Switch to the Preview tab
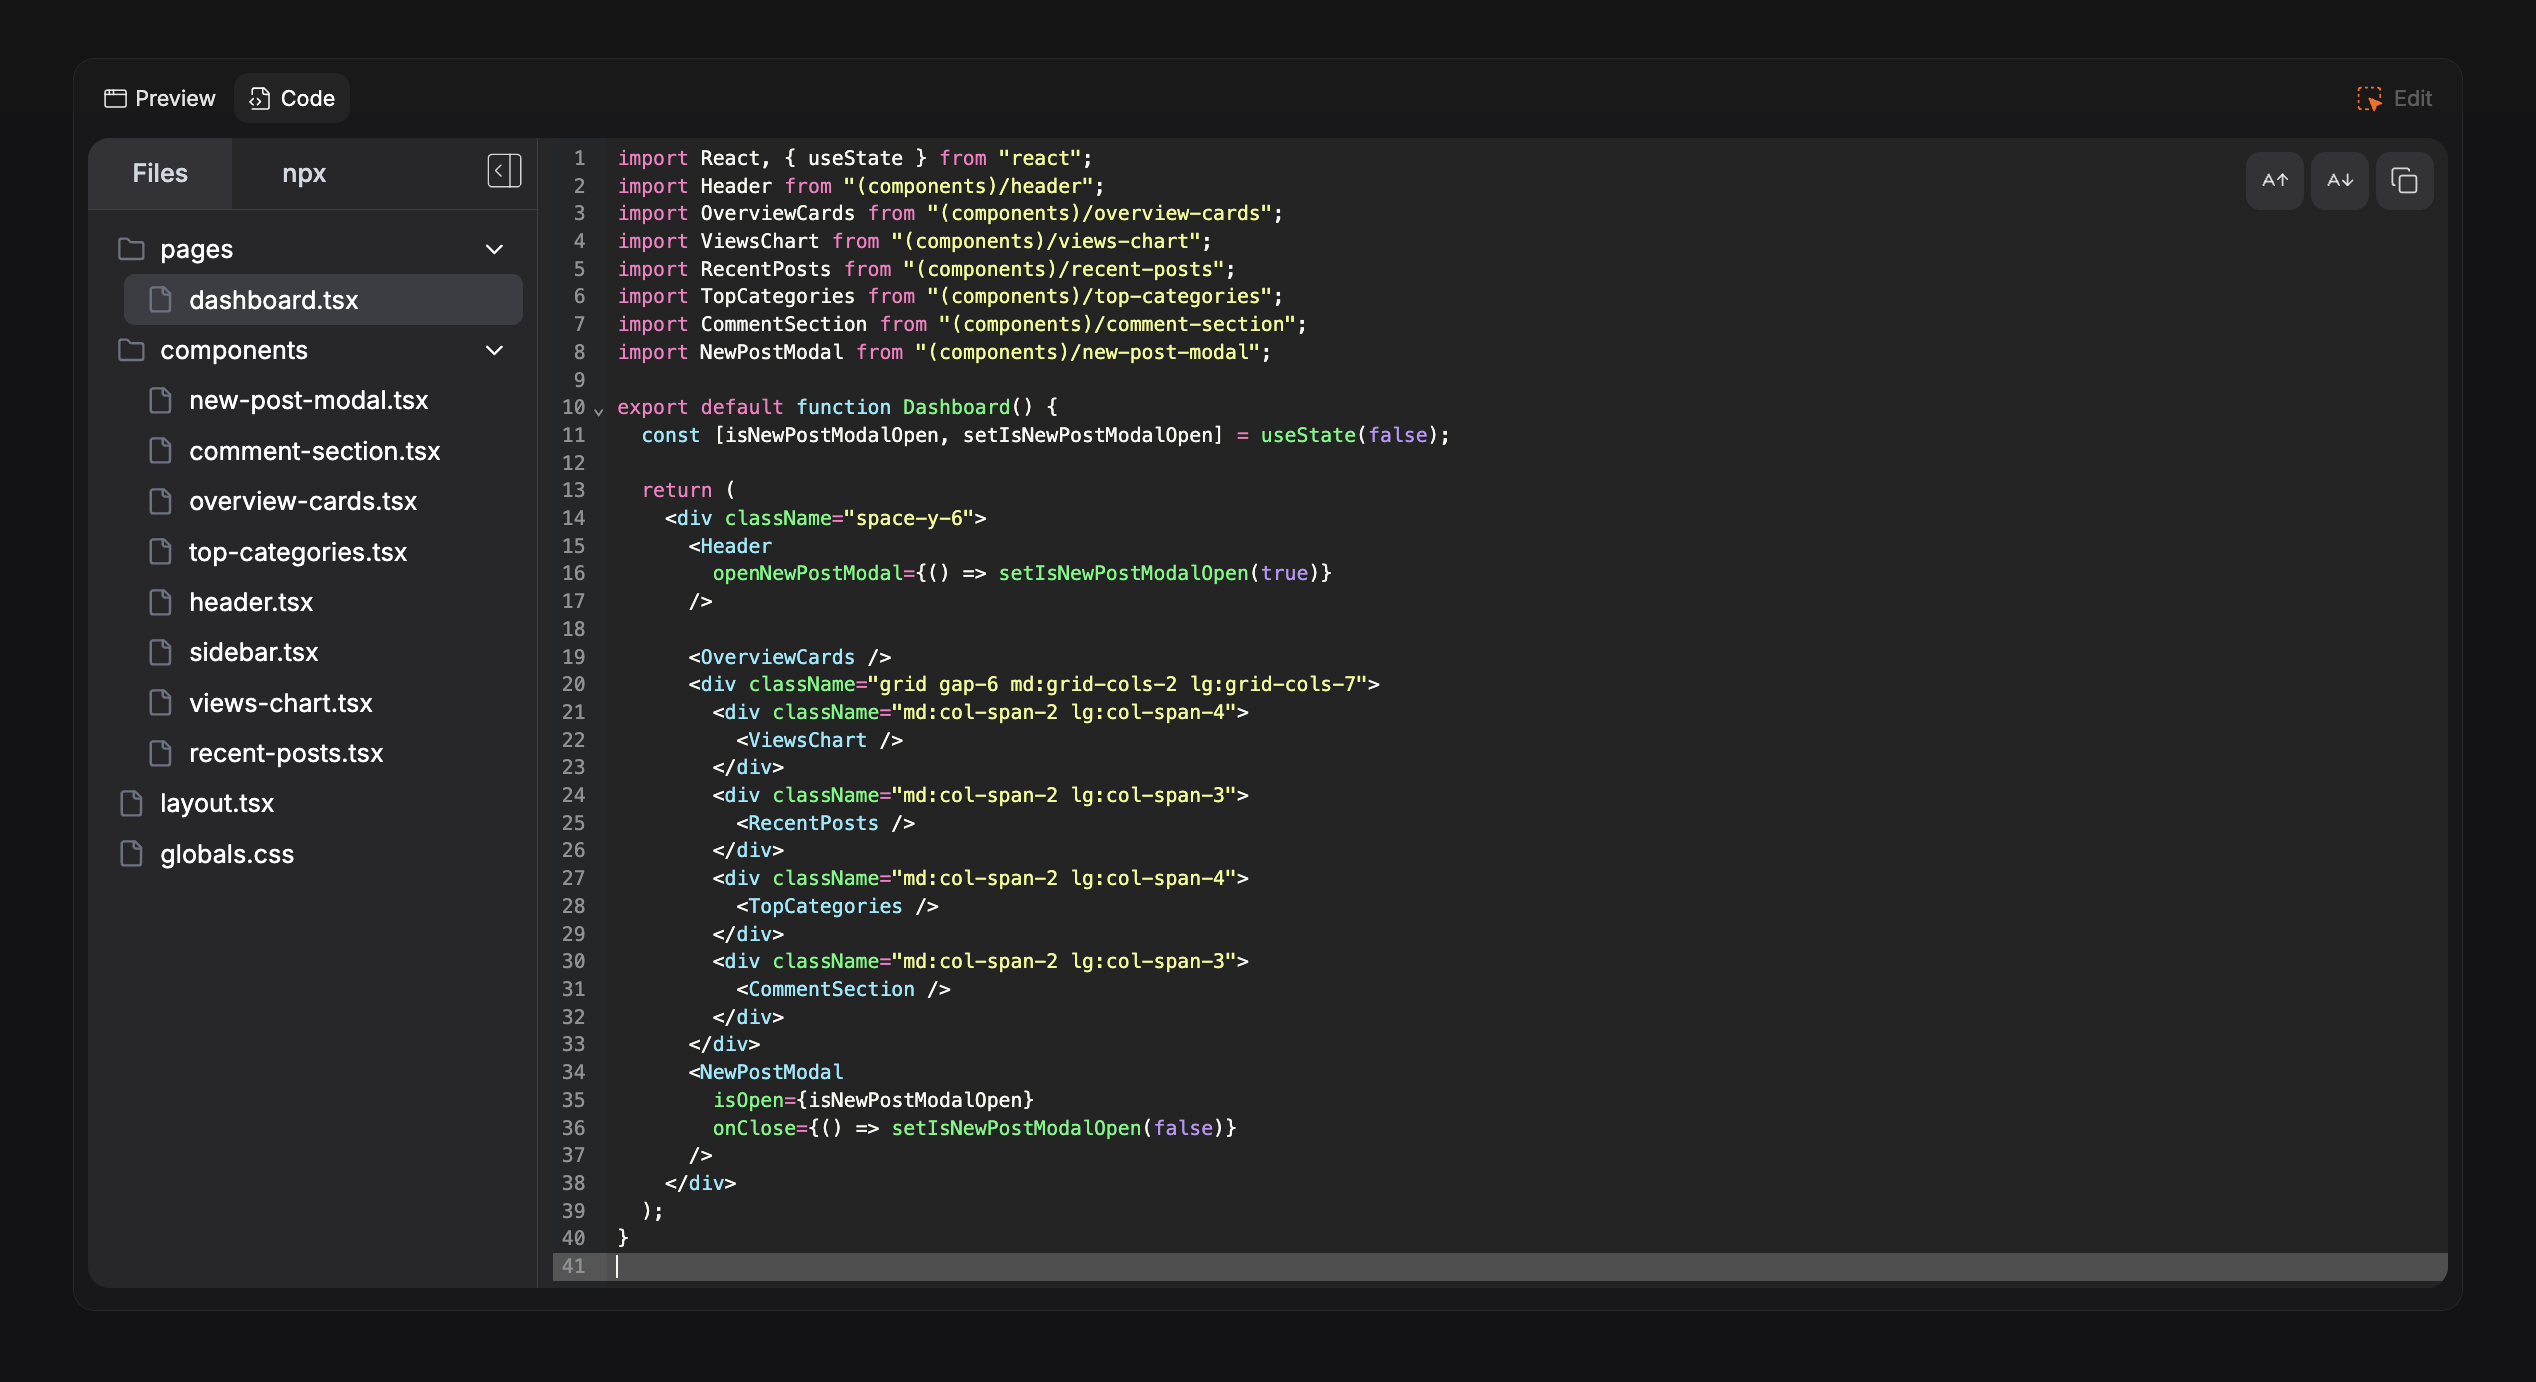Screen dimensions: 2536x1382 click(x=160, y=98)
